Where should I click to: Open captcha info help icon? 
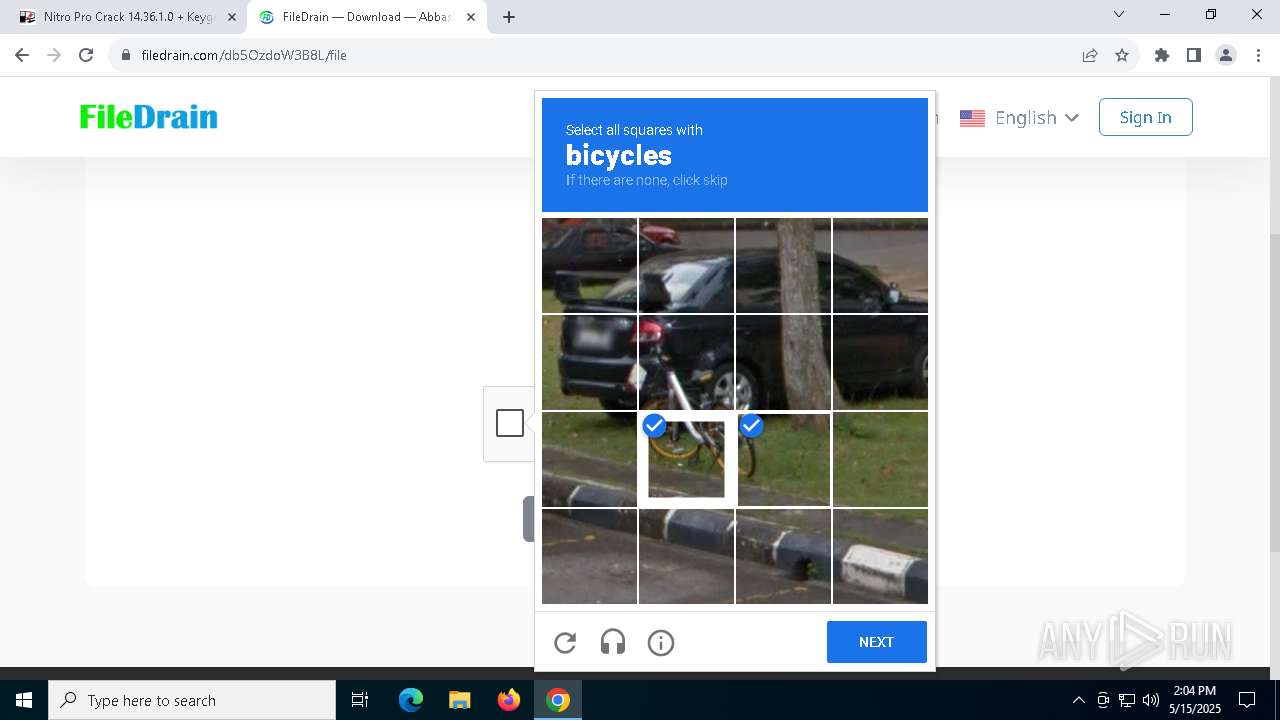[661, 643]
